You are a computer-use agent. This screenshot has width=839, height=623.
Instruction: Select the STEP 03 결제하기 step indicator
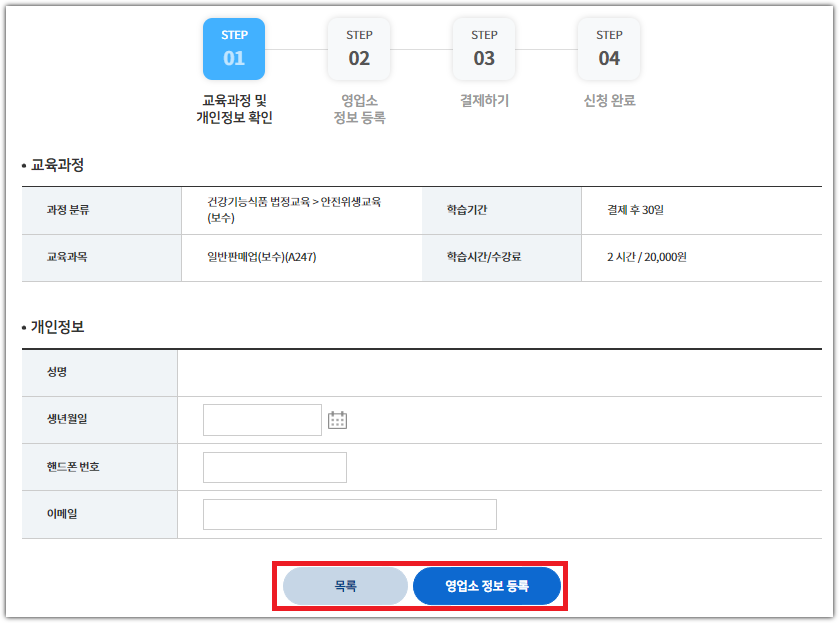pyautogui.click(x=483, y=48)
